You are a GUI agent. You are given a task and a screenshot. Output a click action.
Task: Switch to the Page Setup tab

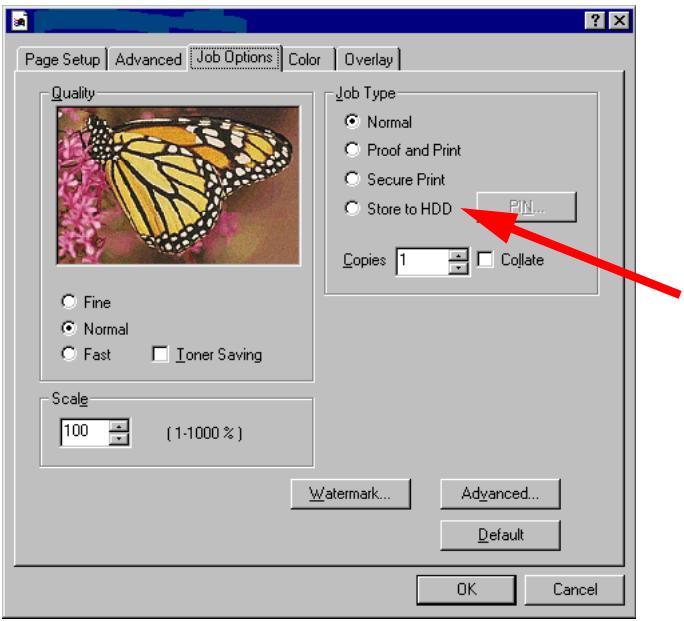click(62, 59)
